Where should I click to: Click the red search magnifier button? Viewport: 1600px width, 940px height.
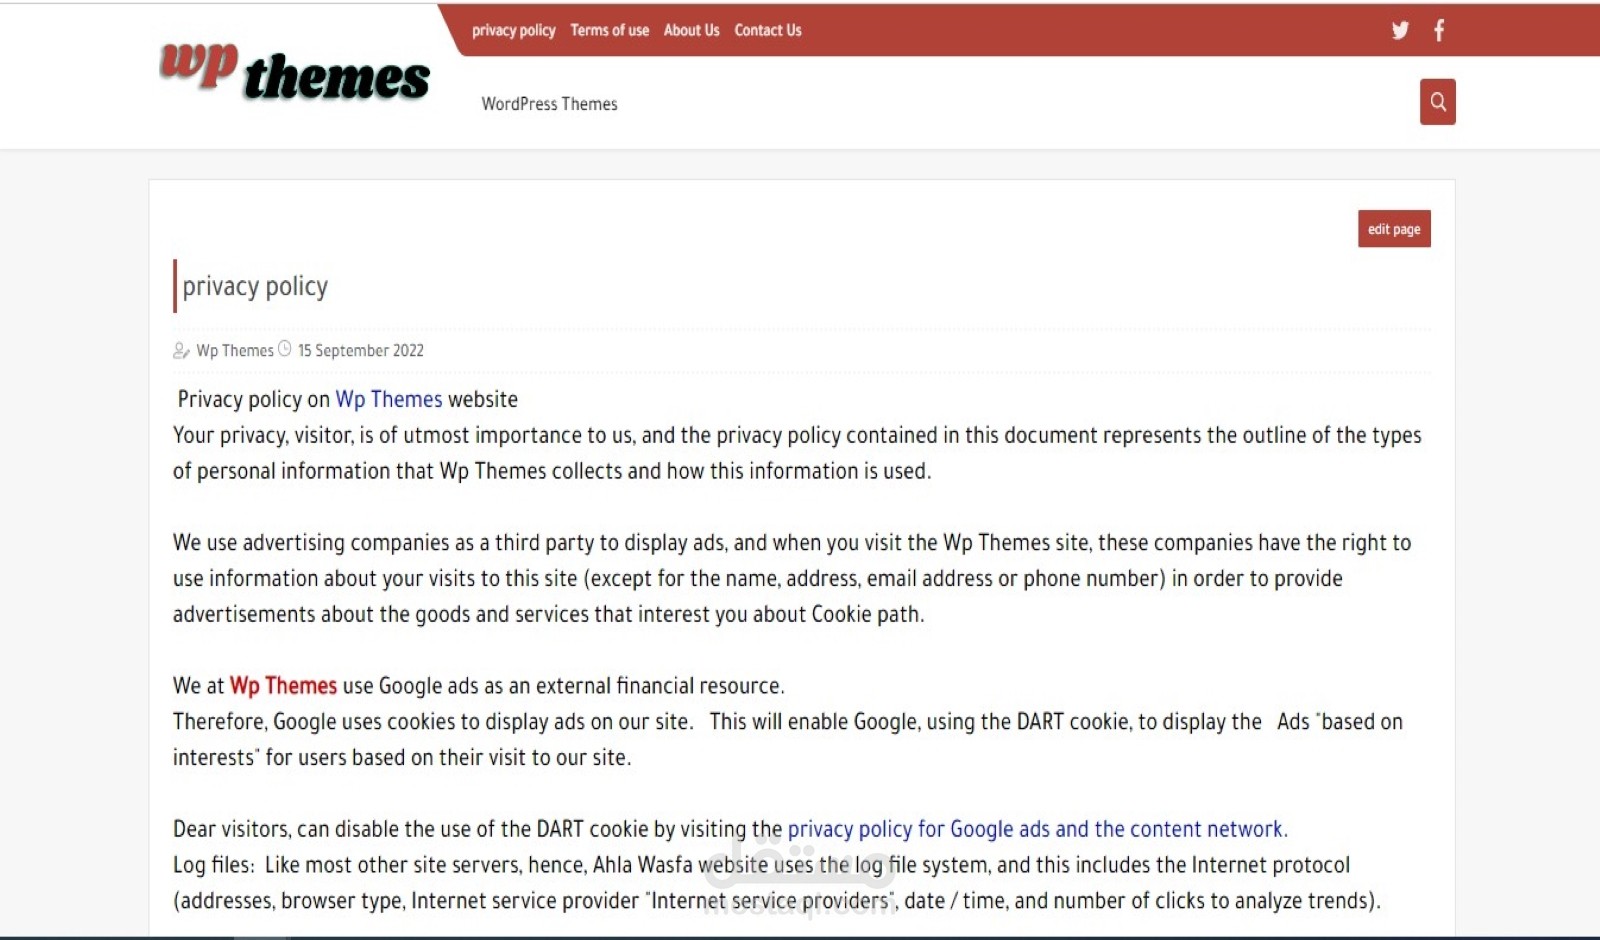tap(1438, 102)
